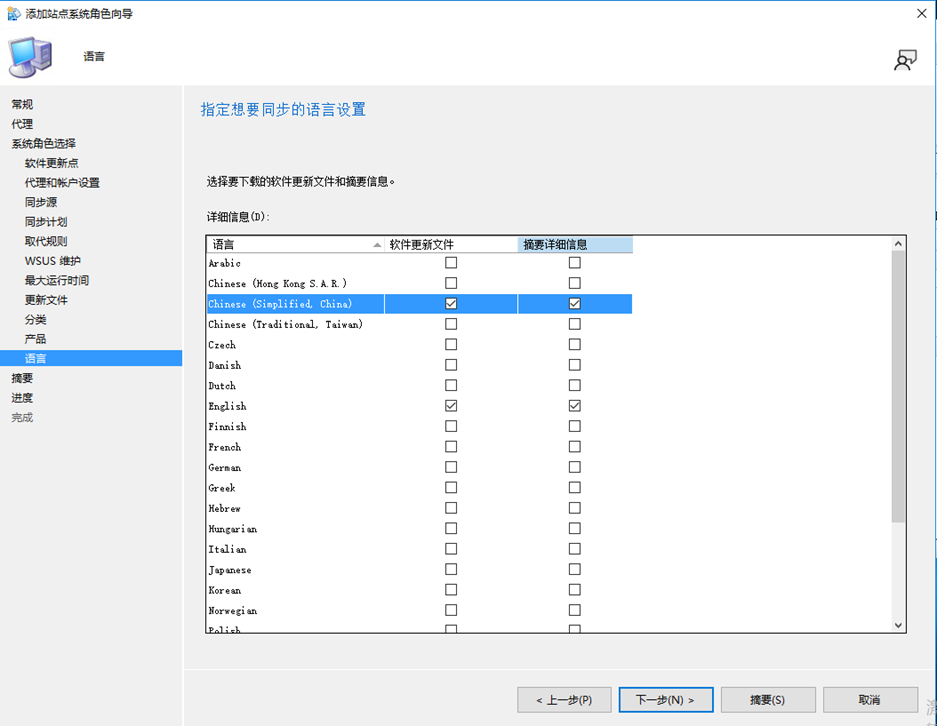Check summary details for German

click(575, 467)
